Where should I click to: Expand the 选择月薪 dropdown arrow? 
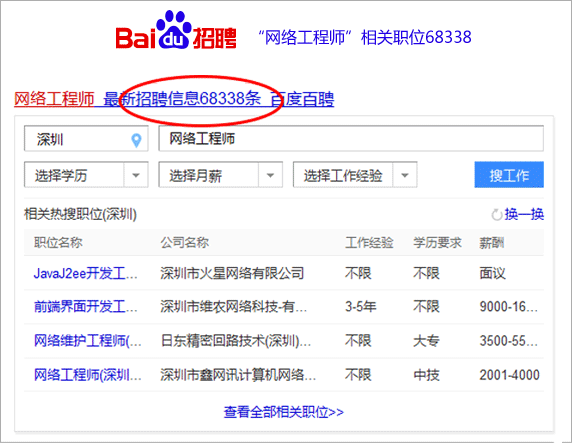270,175
